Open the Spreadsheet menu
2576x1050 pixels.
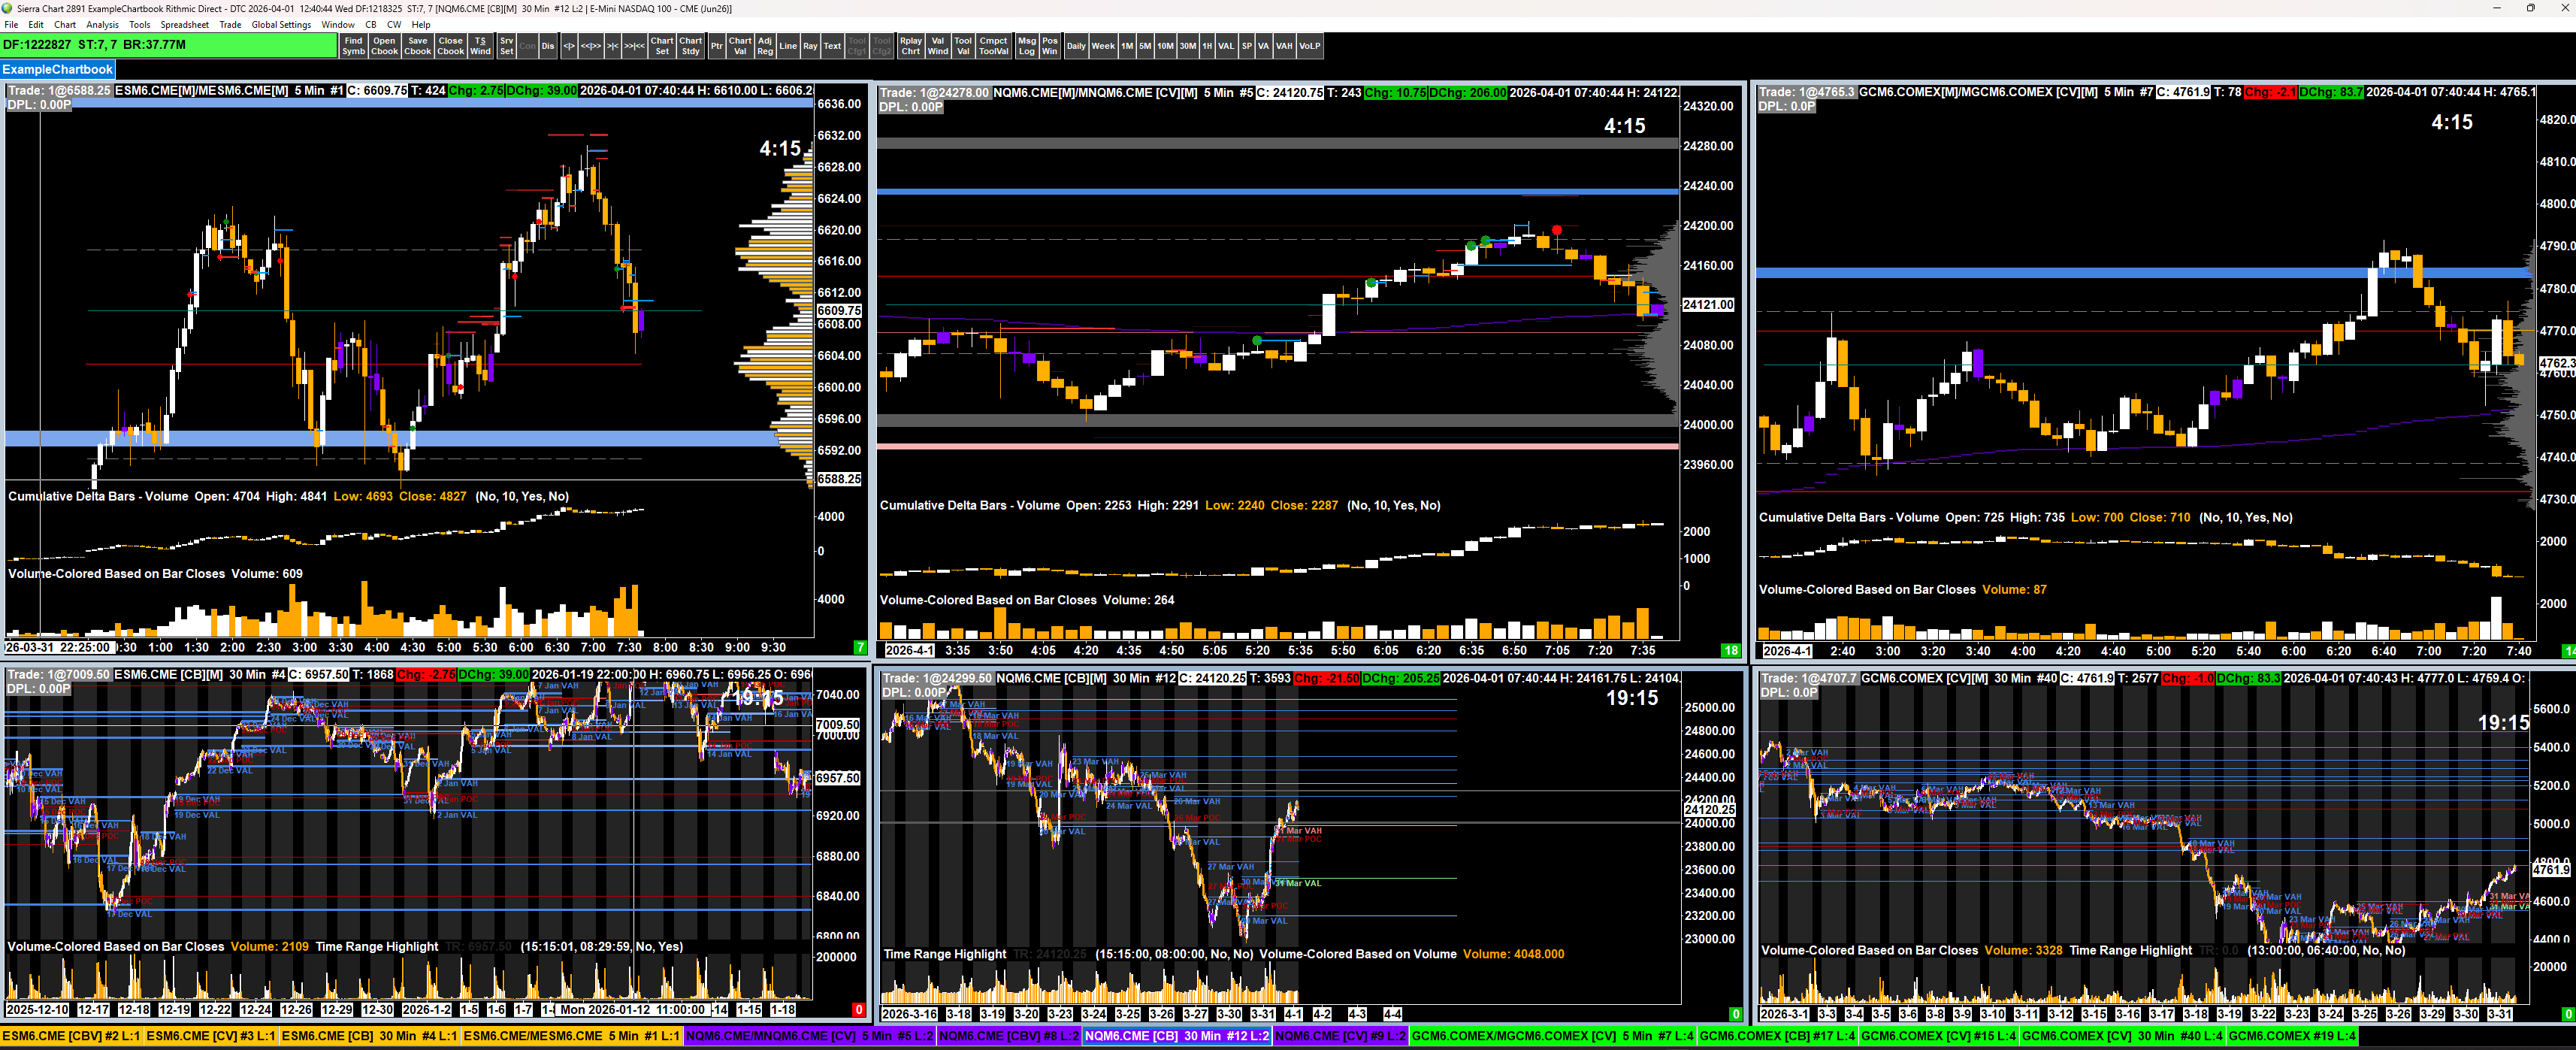coord(185,25)
